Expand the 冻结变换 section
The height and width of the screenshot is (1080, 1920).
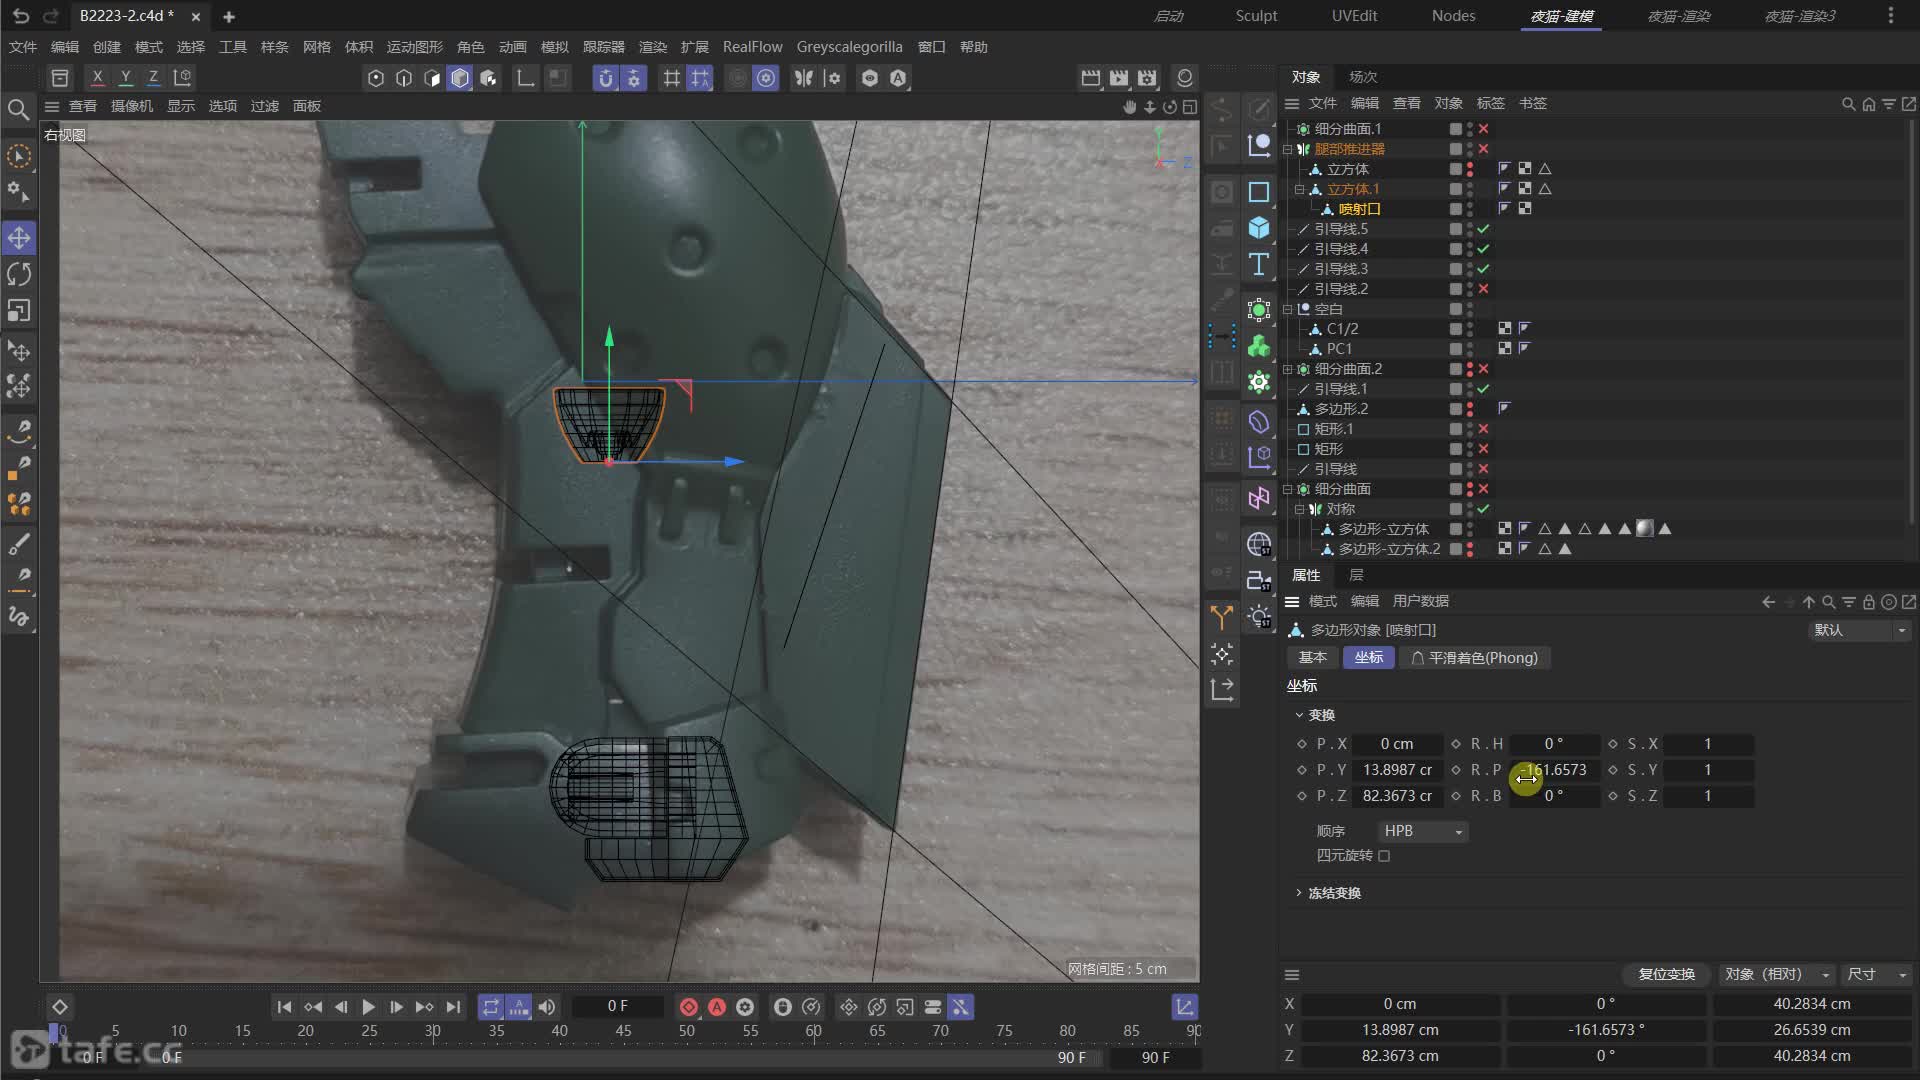[1299, 893]
